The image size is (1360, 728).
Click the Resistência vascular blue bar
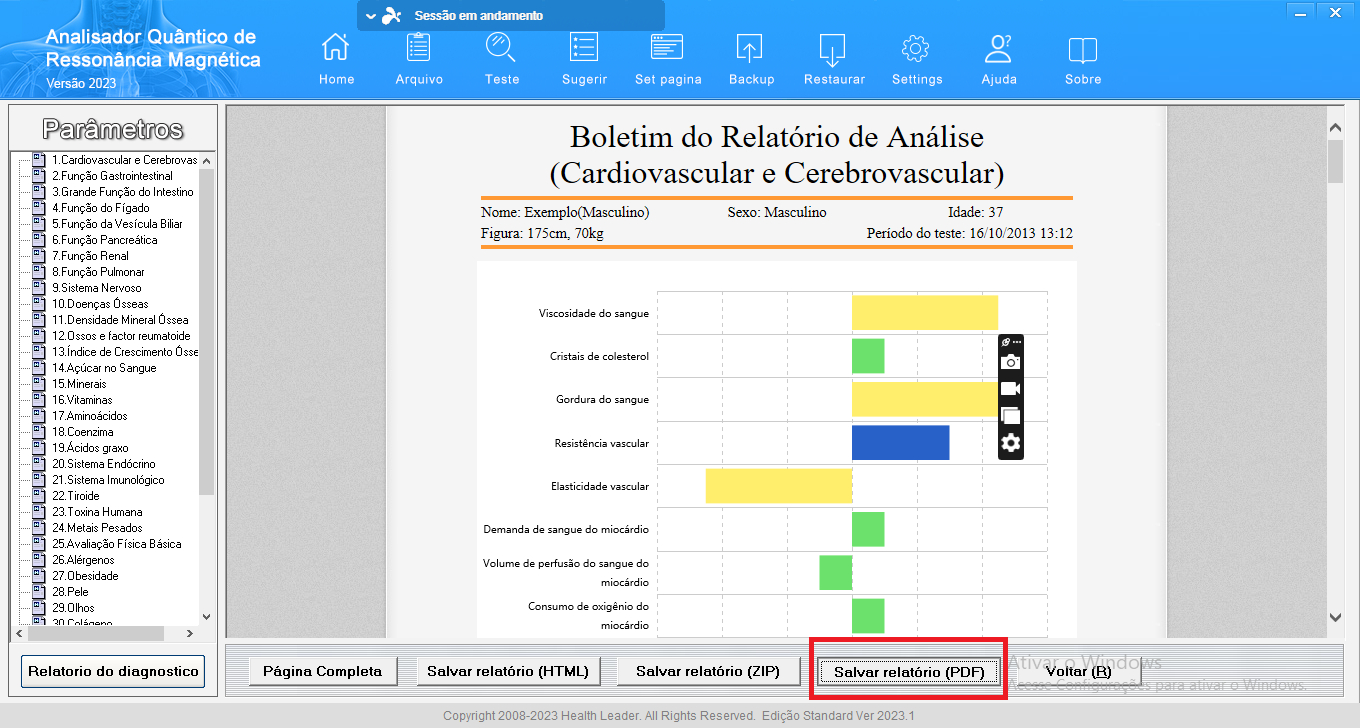[x=900, y=443]
